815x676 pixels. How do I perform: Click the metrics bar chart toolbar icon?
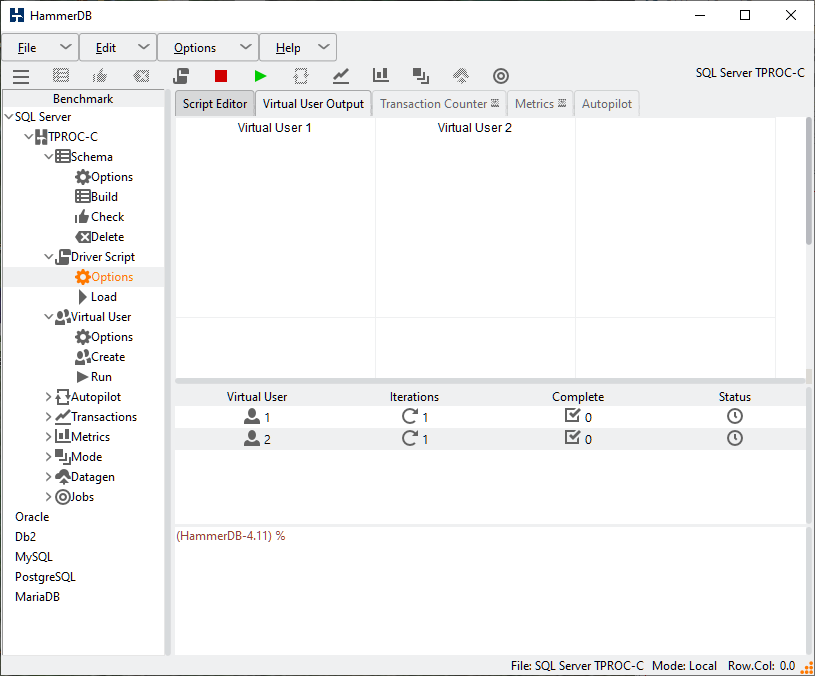pos(380,75)
